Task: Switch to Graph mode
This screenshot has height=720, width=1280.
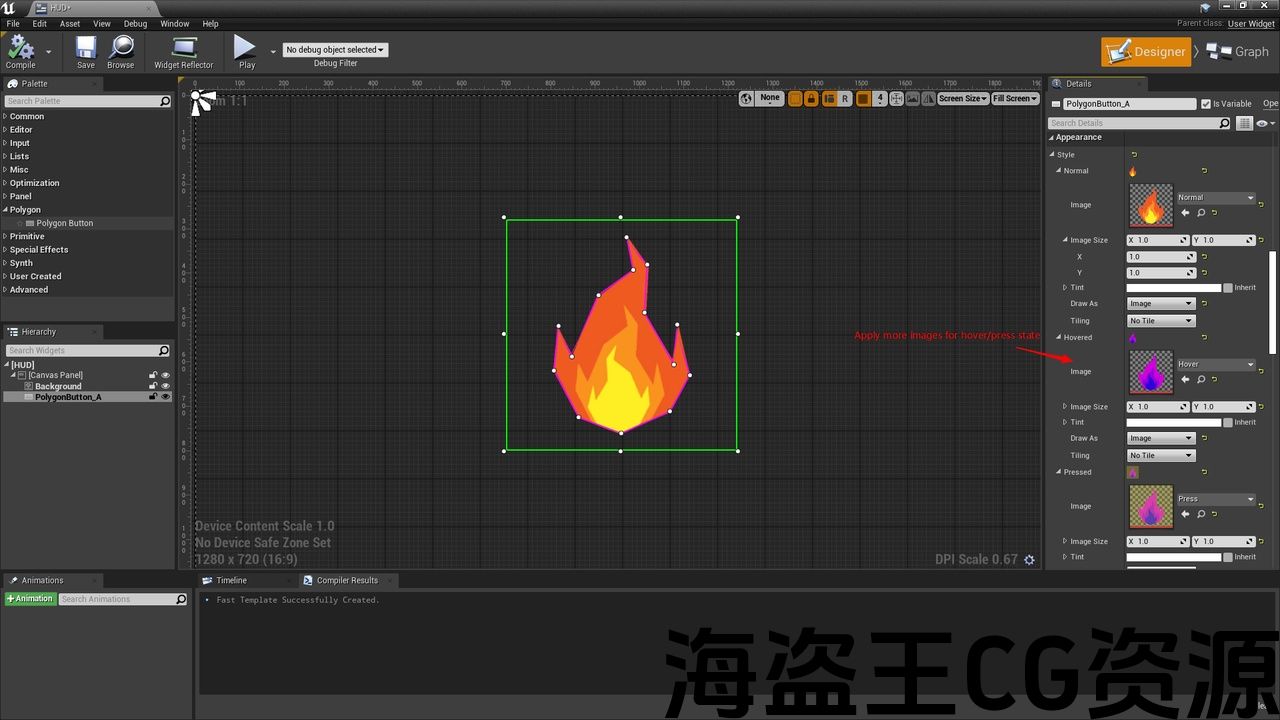Action: (1238, 52)
